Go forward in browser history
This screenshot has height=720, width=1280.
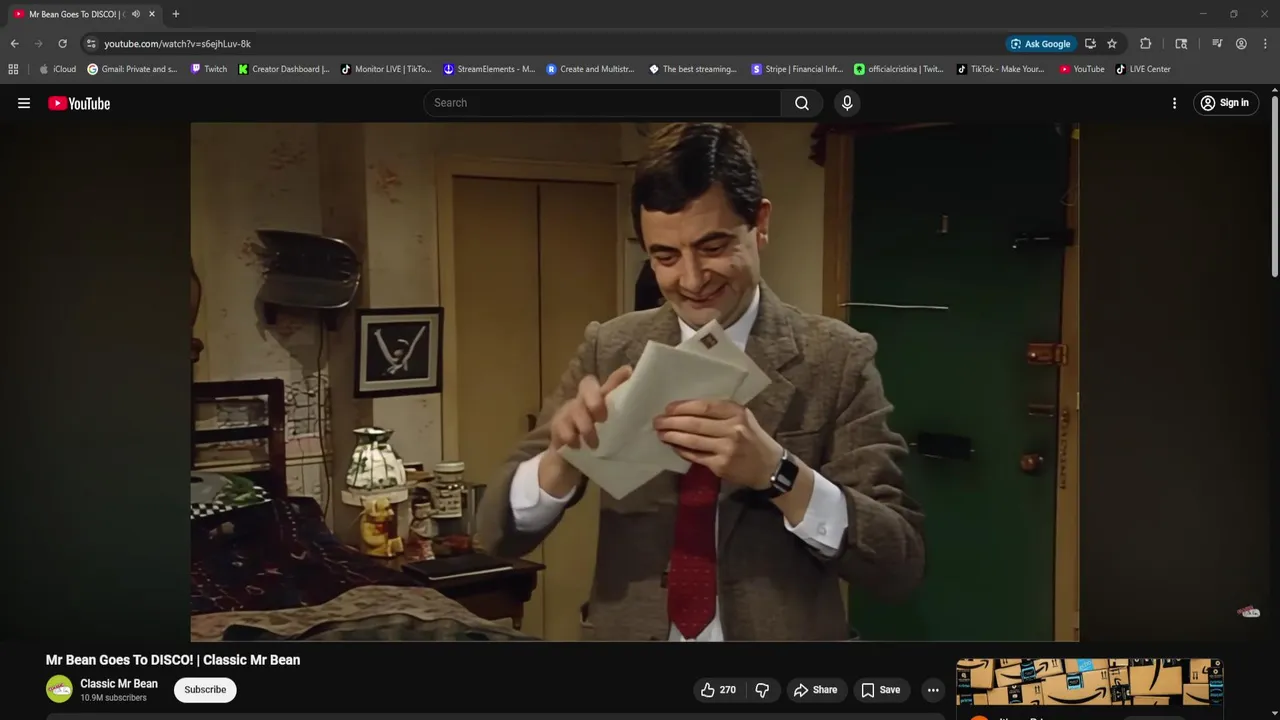point(38,44)
